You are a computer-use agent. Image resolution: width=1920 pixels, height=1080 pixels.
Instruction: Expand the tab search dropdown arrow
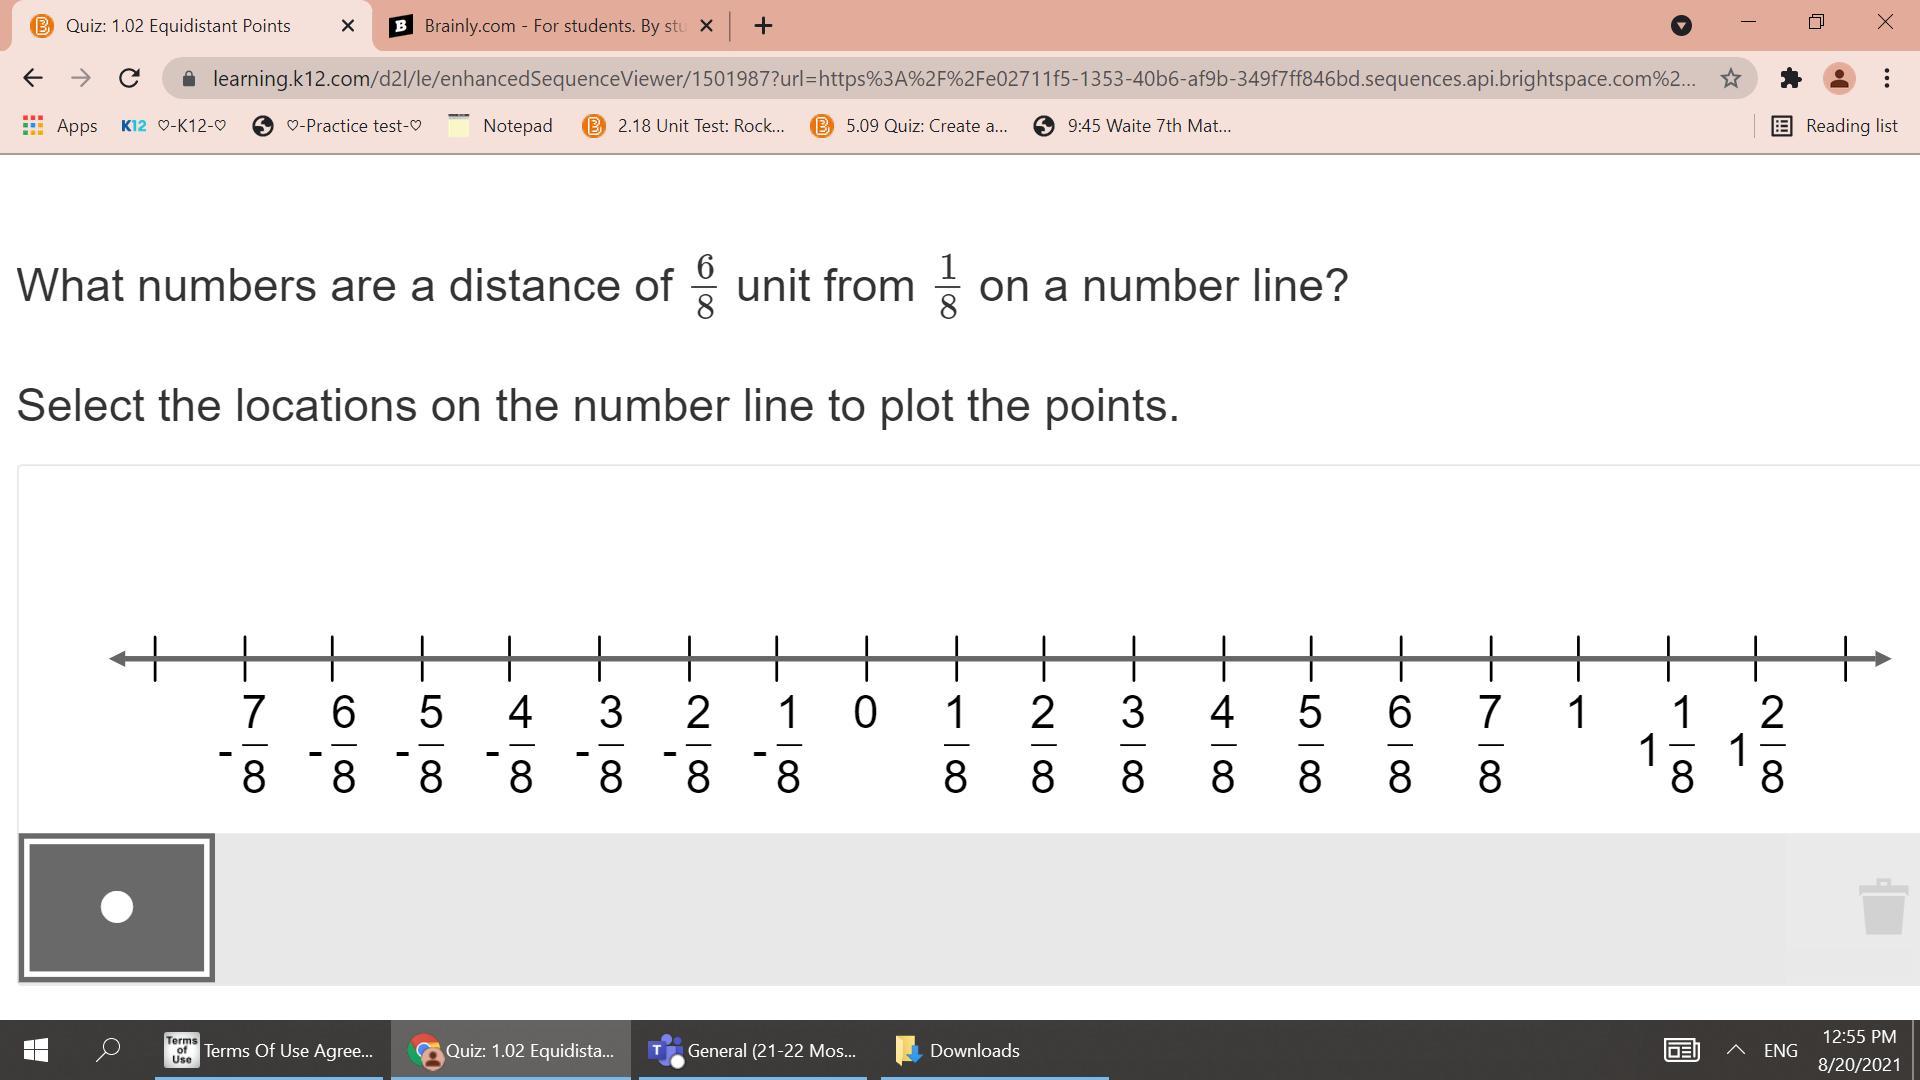pos(1681,26)
